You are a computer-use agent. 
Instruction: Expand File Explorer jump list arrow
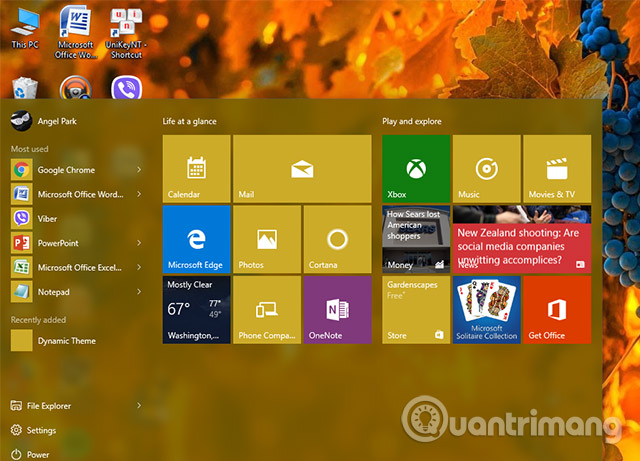139,405
